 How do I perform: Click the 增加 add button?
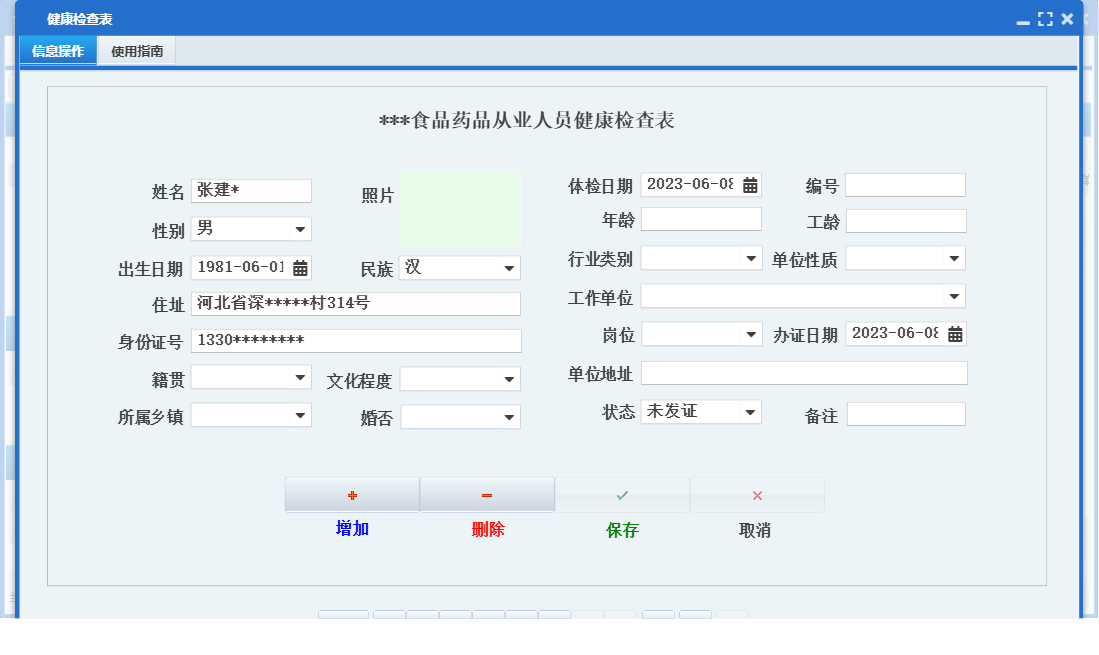(x=352, y=529)
